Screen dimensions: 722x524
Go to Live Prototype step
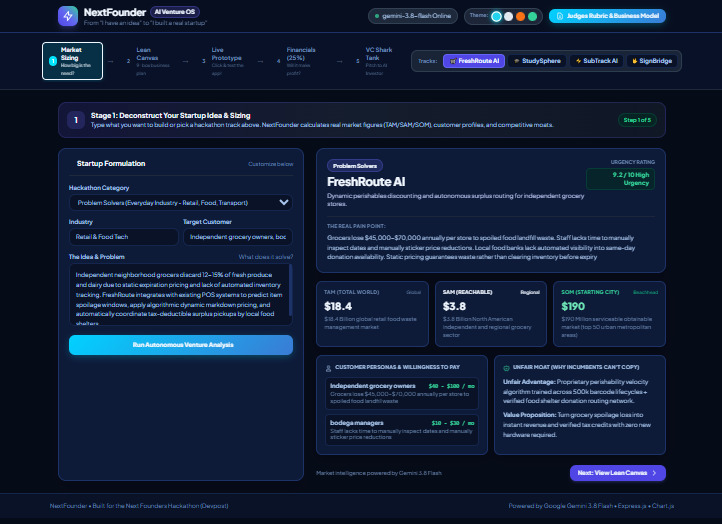222,61
